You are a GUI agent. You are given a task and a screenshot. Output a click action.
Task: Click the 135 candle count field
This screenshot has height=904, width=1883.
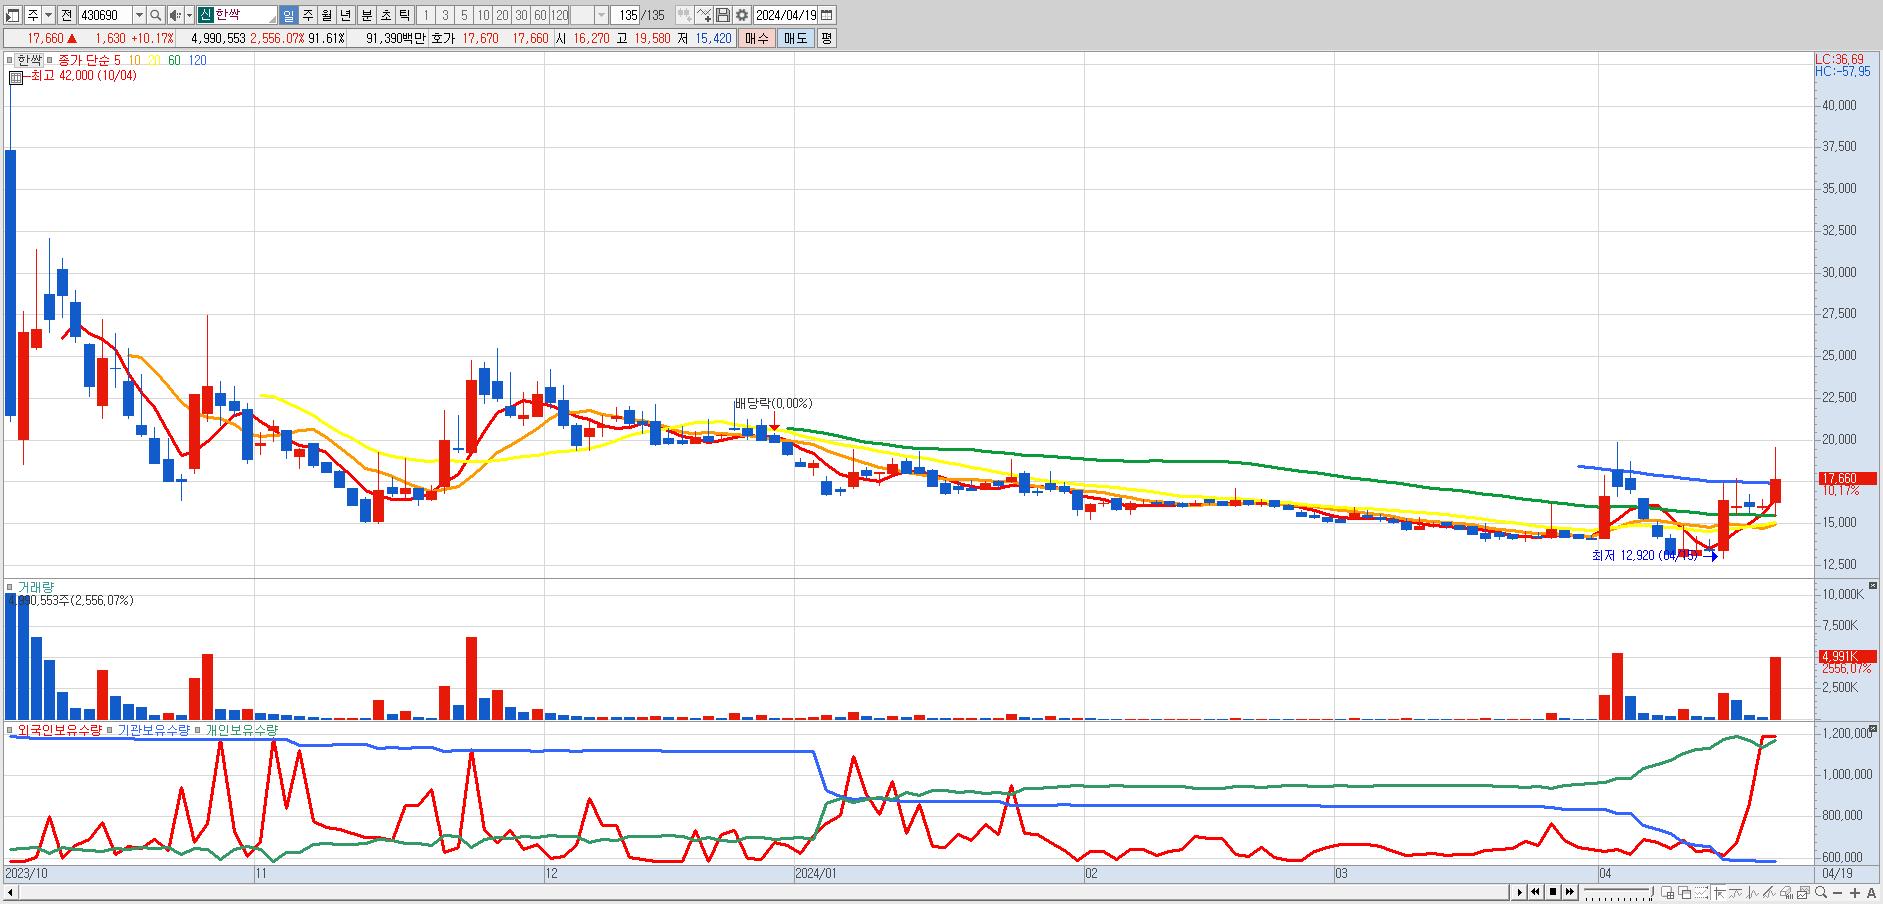click(x=626, y=15)
